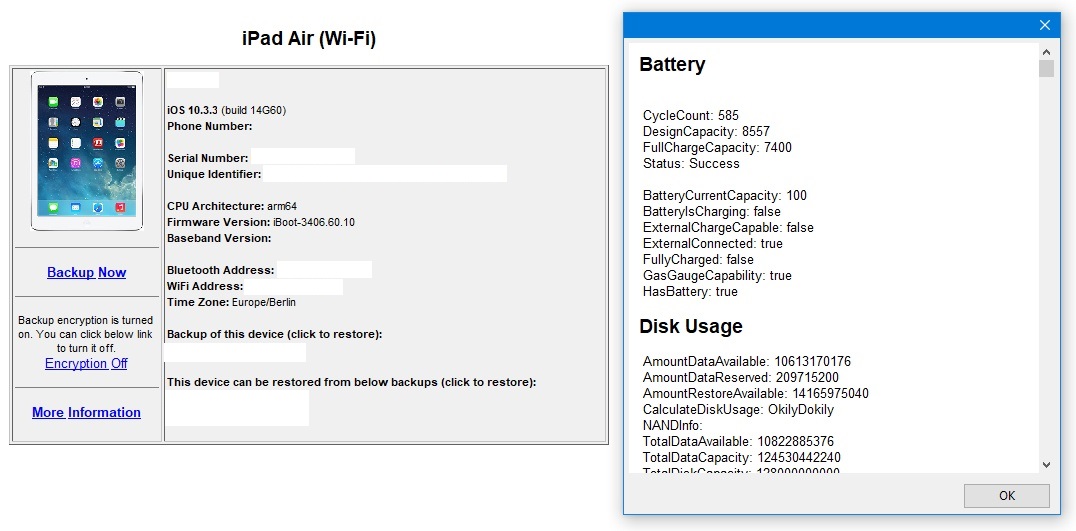Screen dimensions: 1076x531
Task: Click the Disk Usage heading
Action: coord(690,326)
